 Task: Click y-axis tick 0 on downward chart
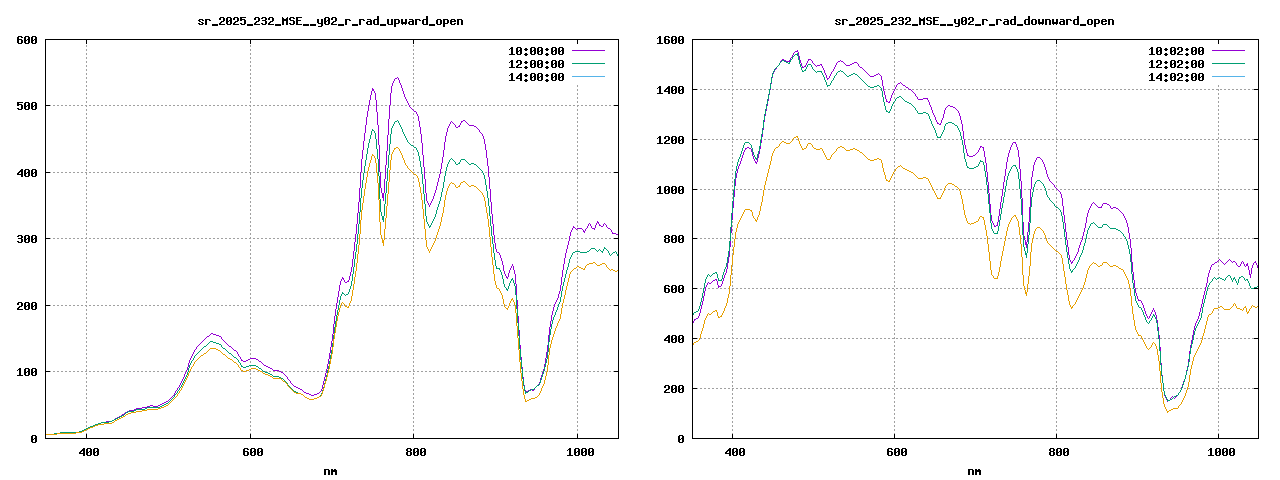[x=681, y=438]
